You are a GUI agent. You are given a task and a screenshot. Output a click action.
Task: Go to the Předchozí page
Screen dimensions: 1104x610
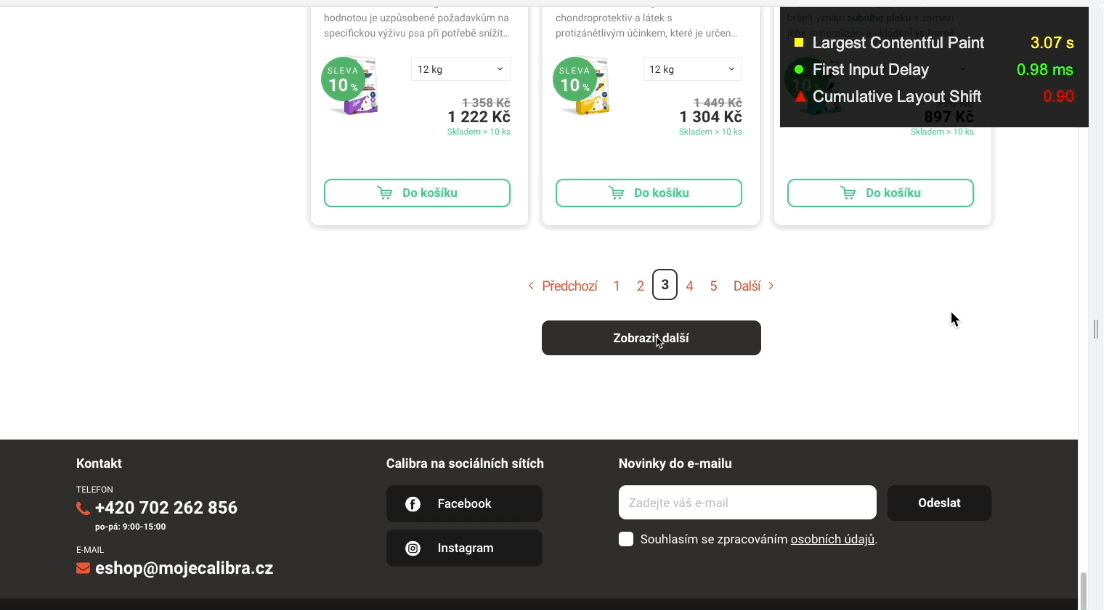click(563, 286)
